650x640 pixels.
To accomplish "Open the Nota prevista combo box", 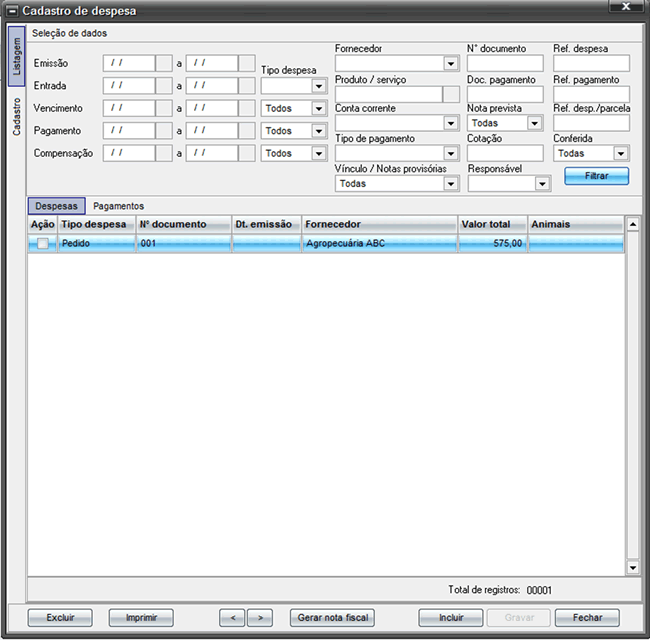I will [535, 124].
